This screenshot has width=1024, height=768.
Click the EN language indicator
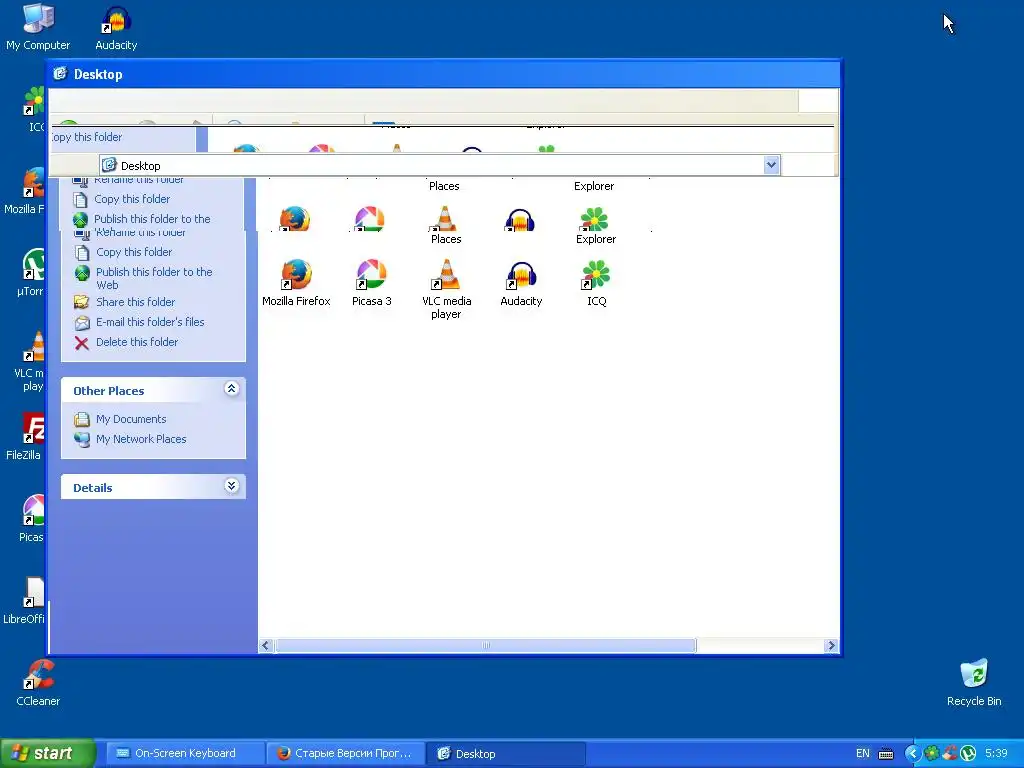click(863, 754)
